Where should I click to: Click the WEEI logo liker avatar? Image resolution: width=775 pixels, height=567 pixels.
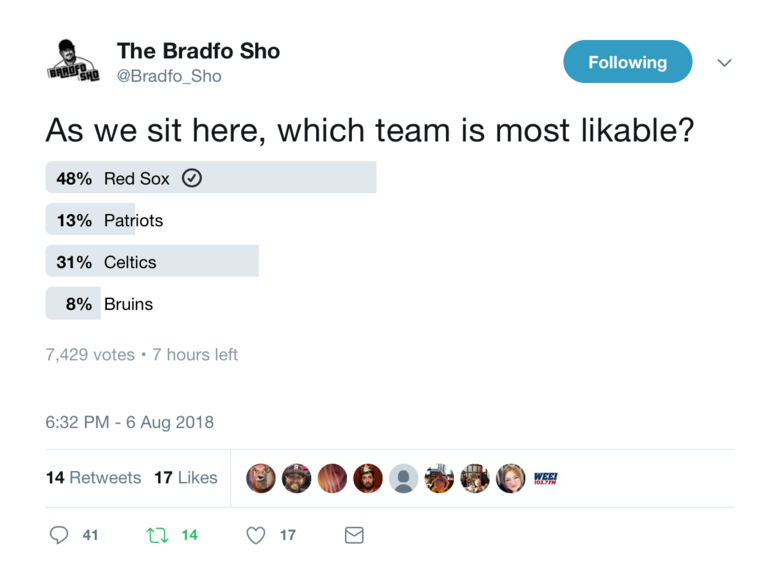(x=546, y=478)
